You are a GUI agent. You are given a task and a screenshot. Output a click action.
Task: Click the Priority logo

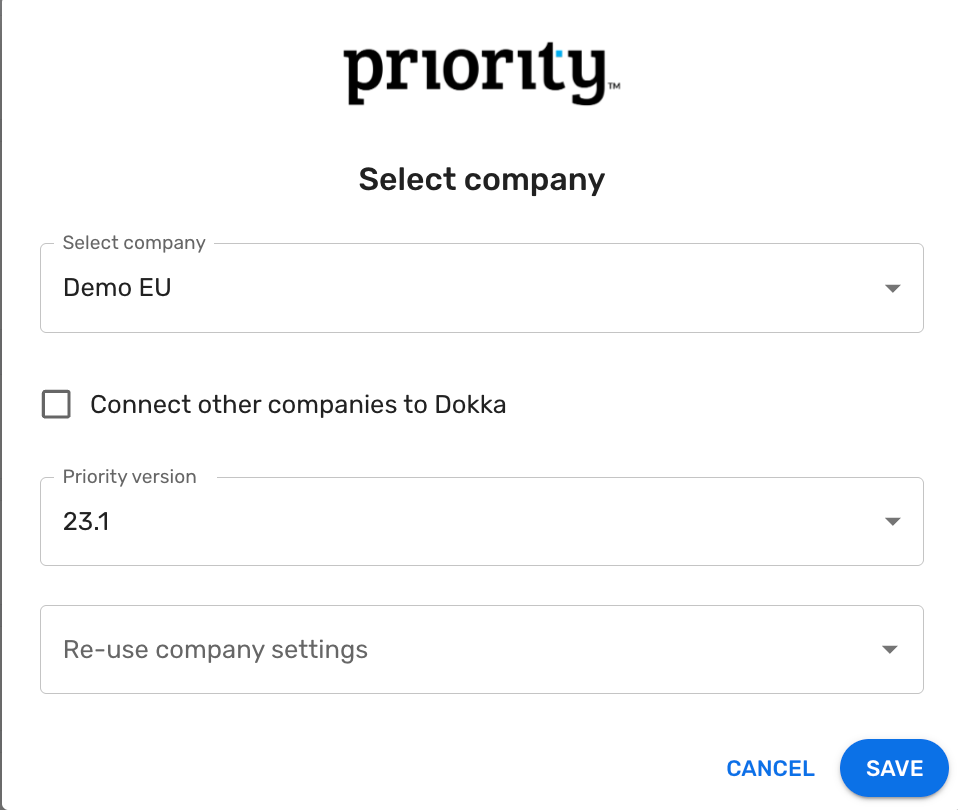(x=476, y=74)
